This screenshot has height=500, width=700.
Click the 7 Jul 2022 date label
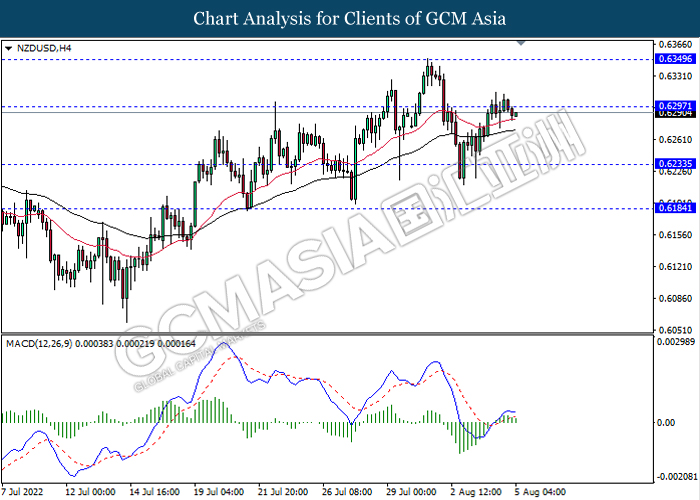tap(22, 492)
